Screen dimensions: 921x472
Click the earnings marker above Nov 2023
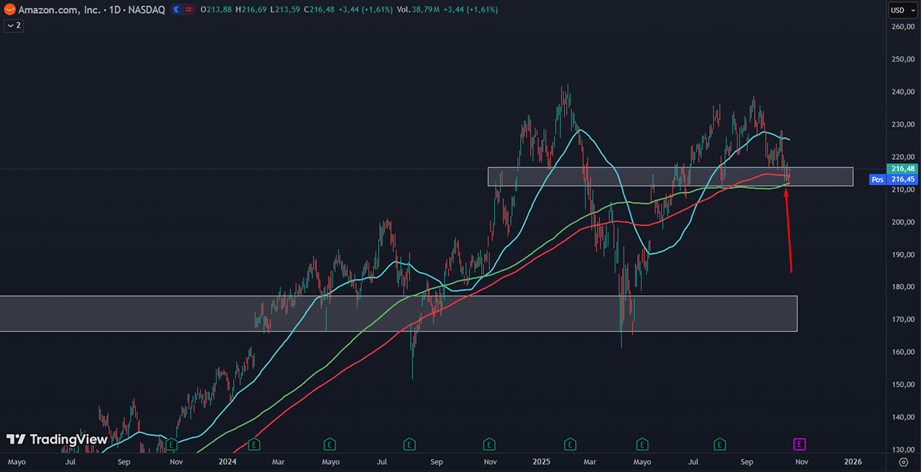[172, 444]
